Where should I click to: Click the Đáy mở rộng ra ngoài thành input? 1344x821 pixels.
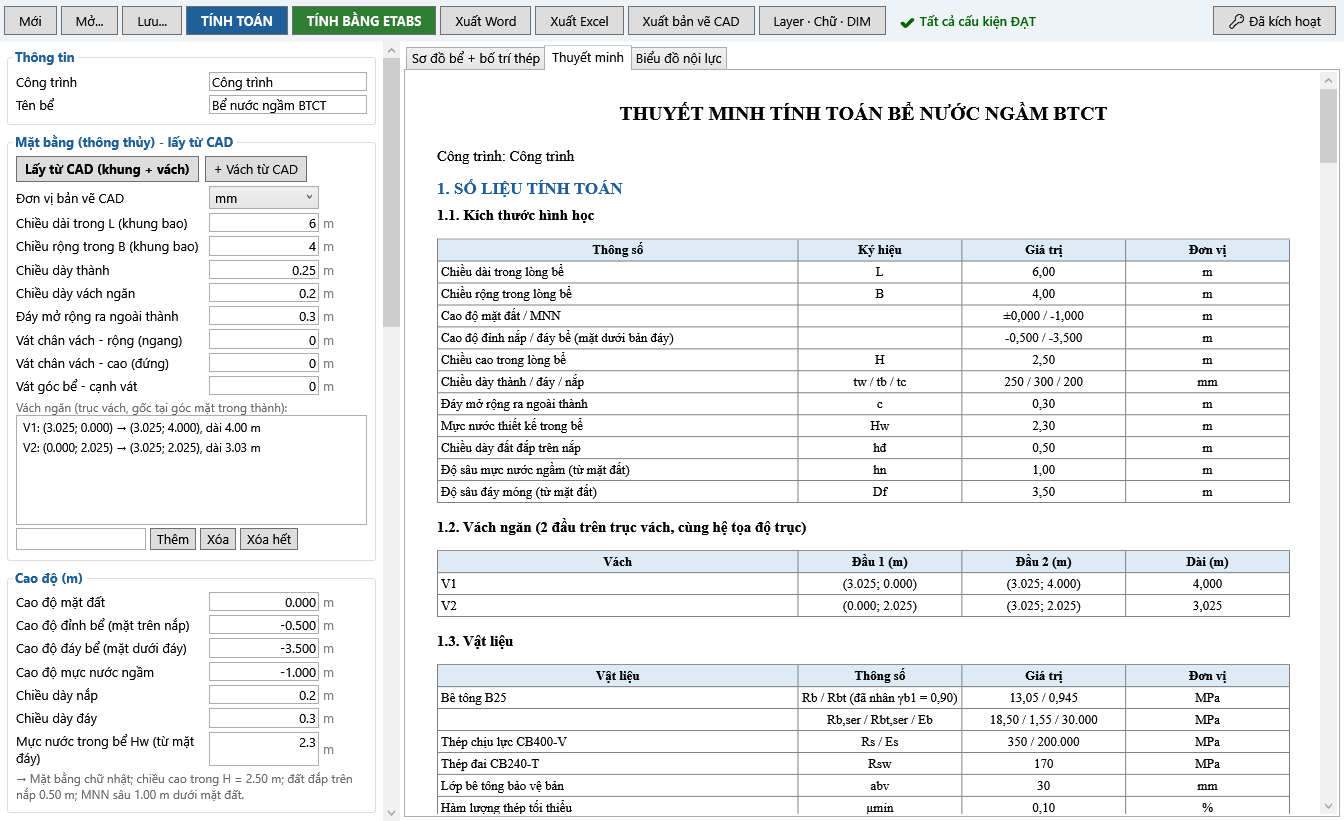(x=264, y=316)
